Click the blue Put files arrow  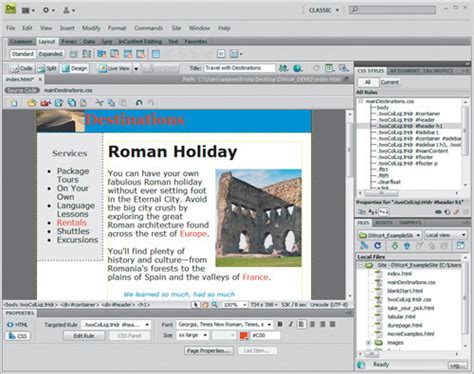(x=407, y=246)
